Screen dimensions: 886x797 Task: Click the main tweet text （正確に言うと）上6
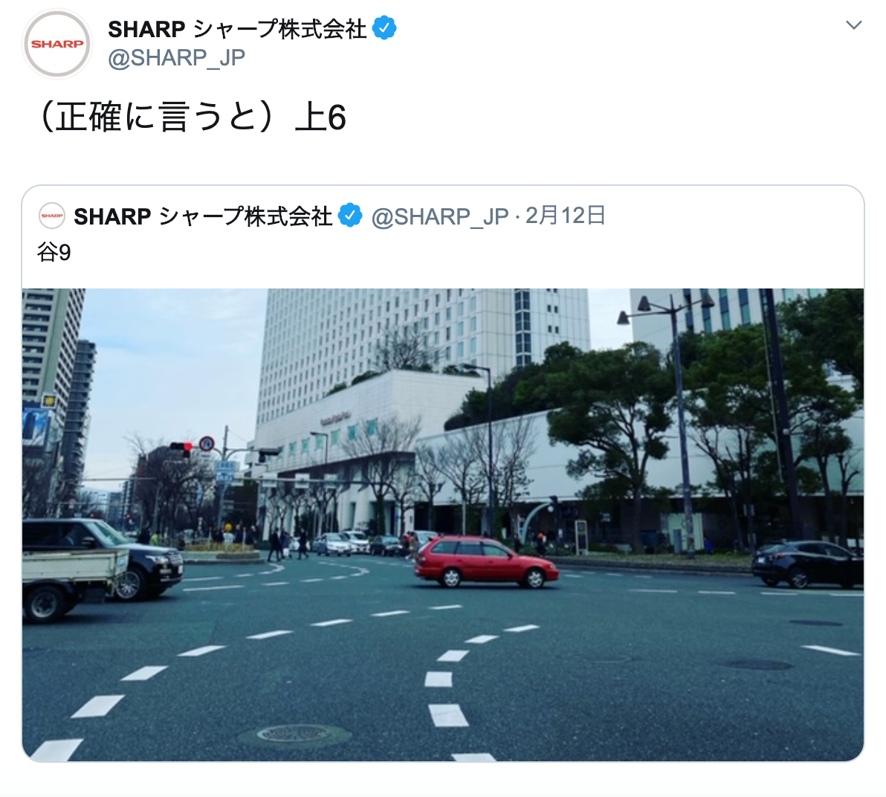click(x=190, y=117)
